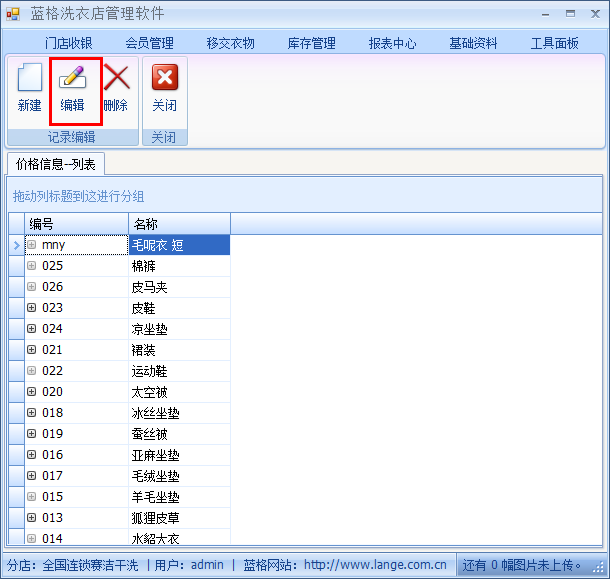
Task: Expand row 015 羊毛坐垫
Action: coord(32,497)
